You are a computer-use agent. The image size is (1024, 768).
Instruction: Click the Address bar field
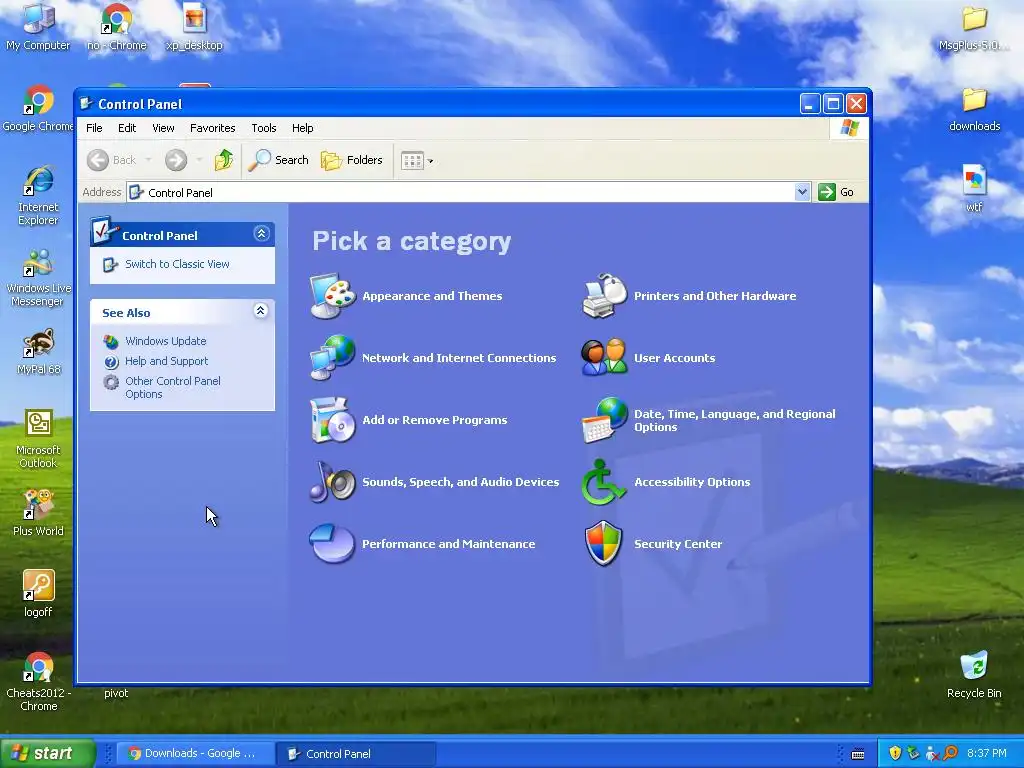point(469,192)
